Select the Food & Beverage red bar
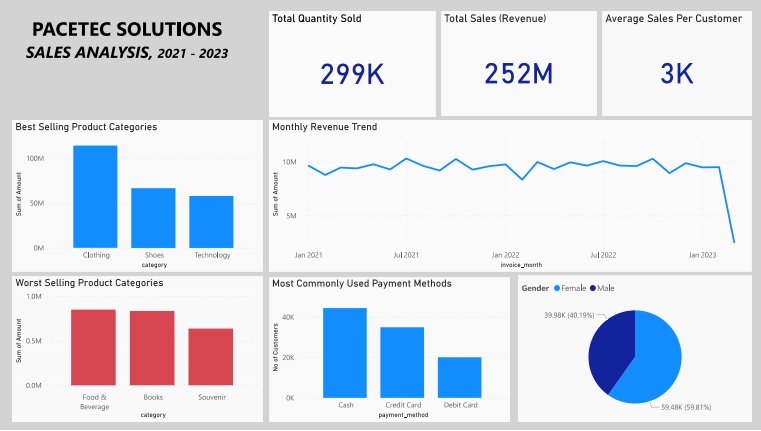 (x=93, y=347)
